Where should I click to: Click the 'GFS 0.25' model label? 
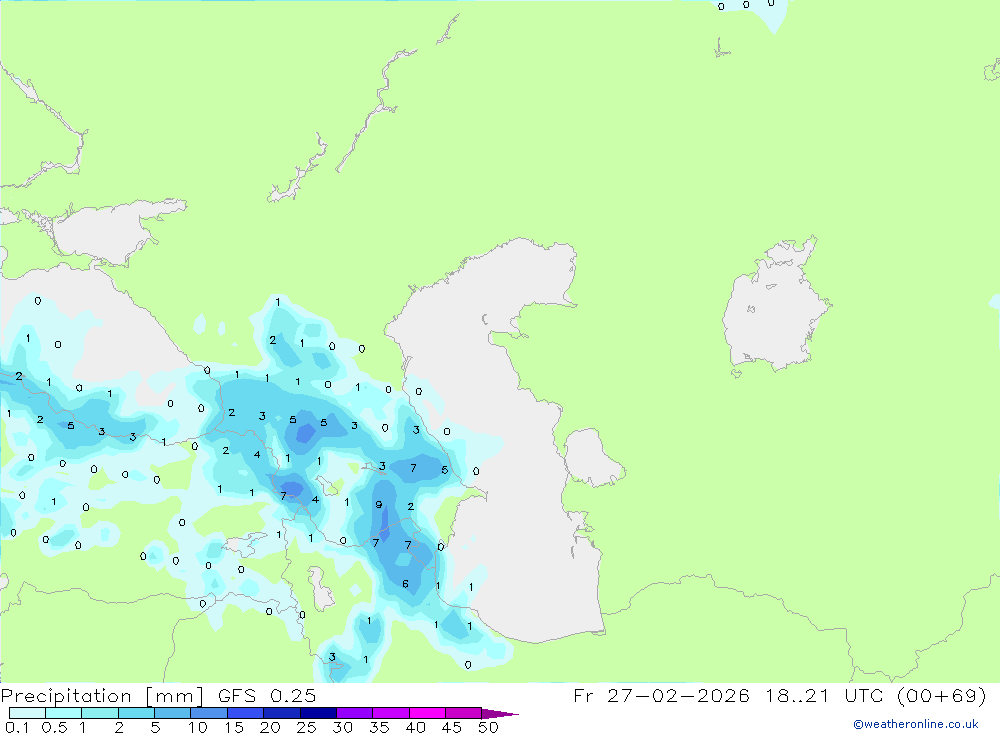point(267,695)
